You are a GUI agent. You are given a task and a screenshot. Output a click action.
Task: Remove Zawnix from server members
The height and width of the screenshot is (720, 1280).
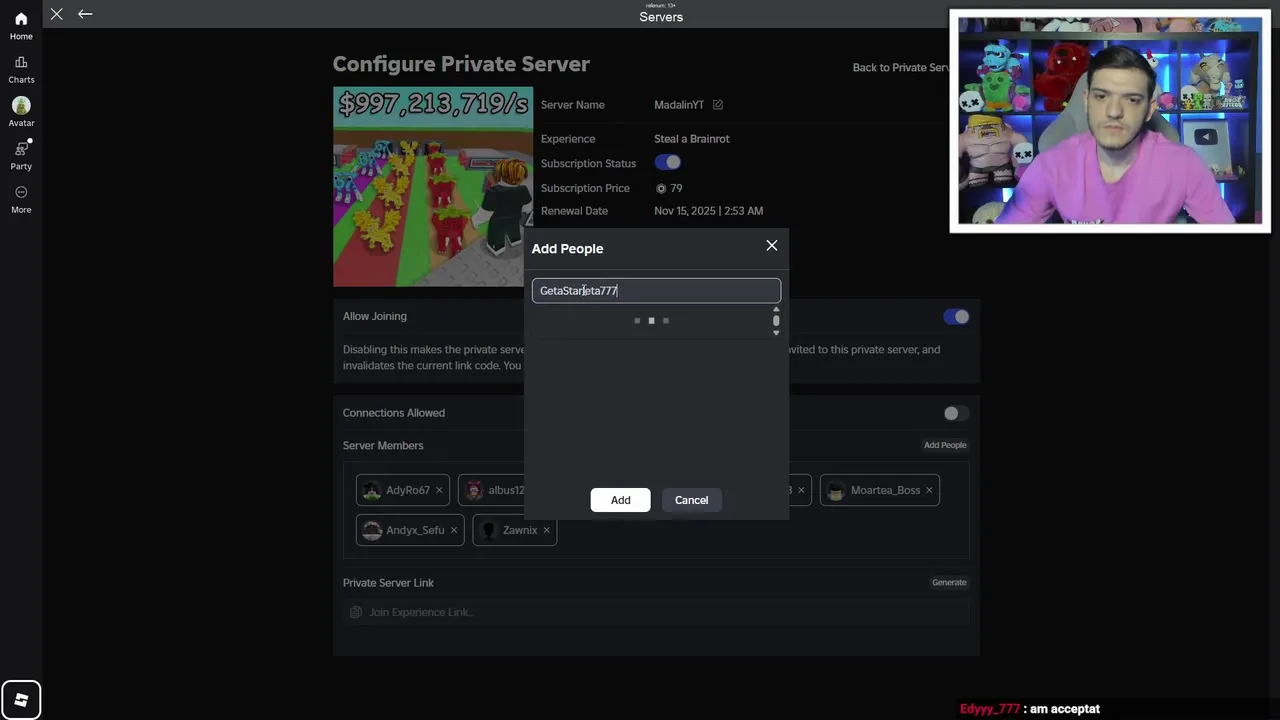(546, 530)
